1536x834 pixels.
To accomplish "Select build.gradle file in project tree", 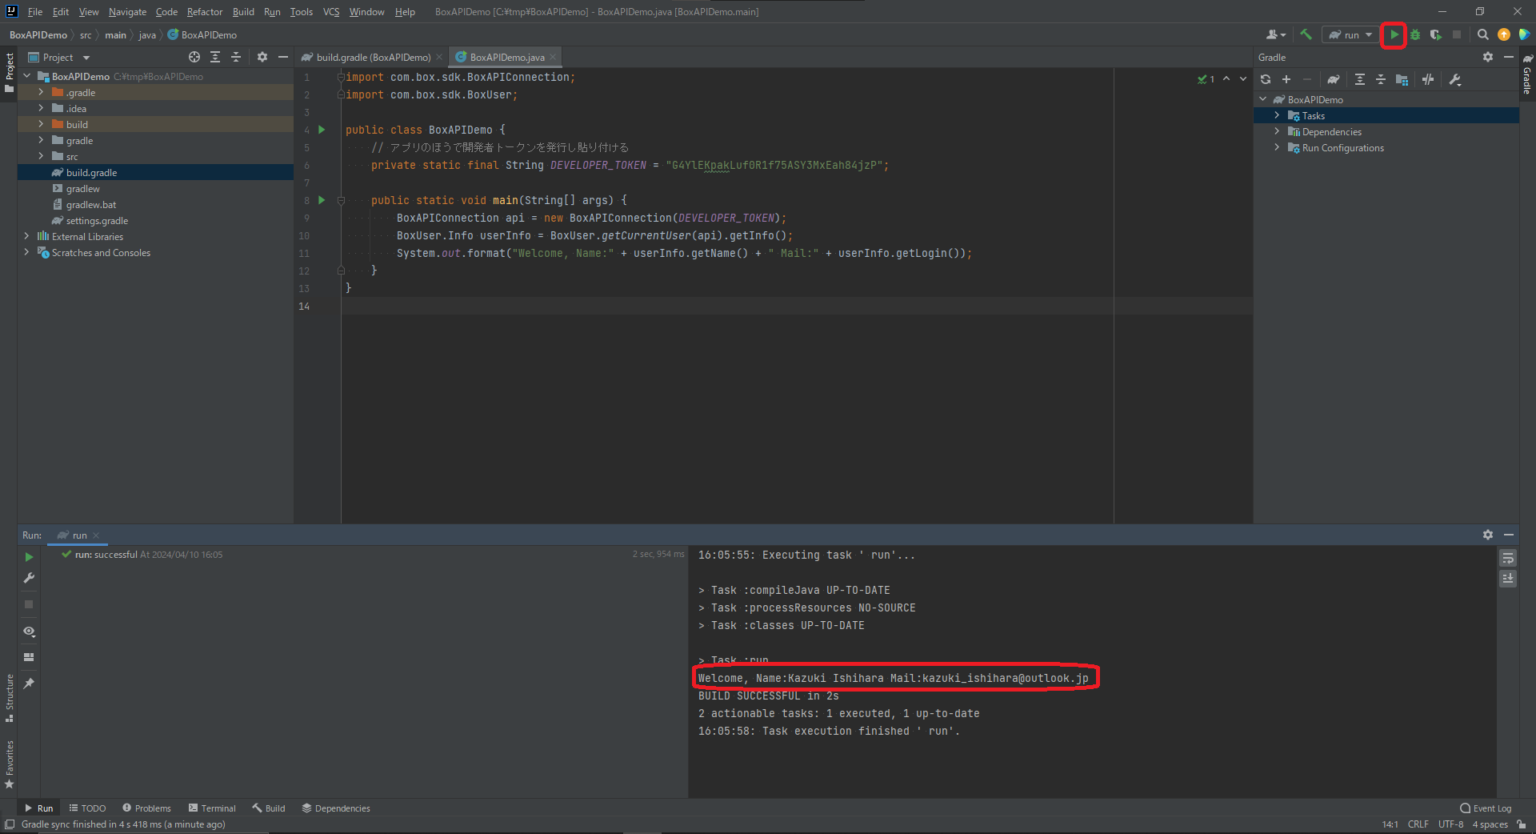I will [x=91, y=173].
